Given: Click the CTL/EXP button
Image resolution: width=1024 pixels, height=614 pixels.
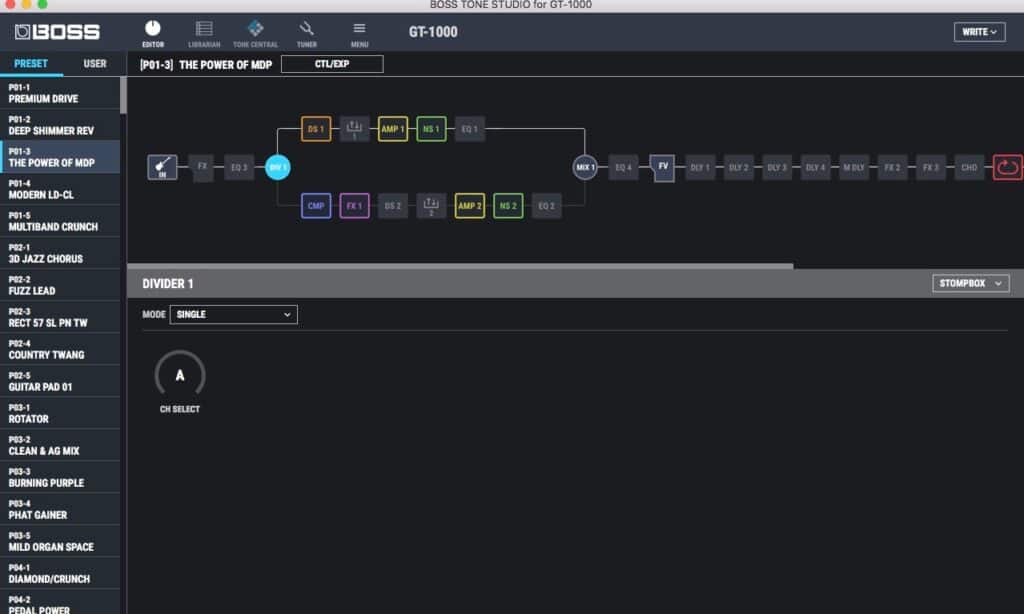Looking at the screenshot, I should pyautogui.click(x=332, y=64).
